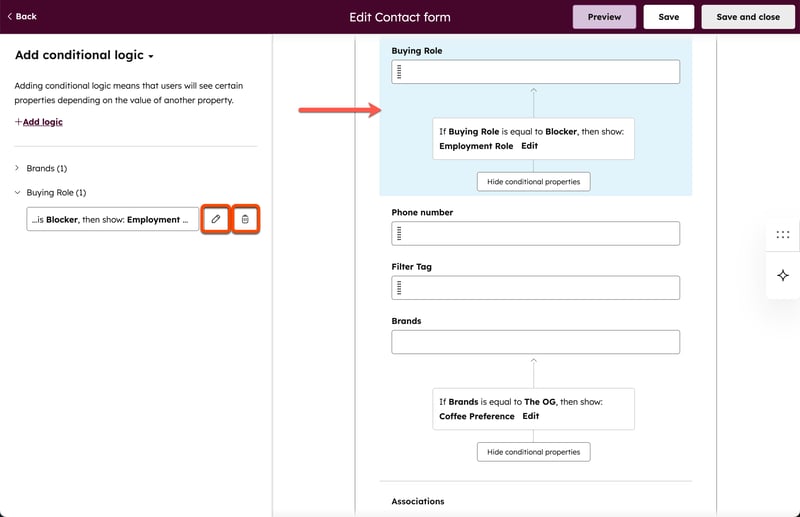The width and height of the screenshot is (800, 517).
Task: Click the Brands input field
Action: coord(535,342)
